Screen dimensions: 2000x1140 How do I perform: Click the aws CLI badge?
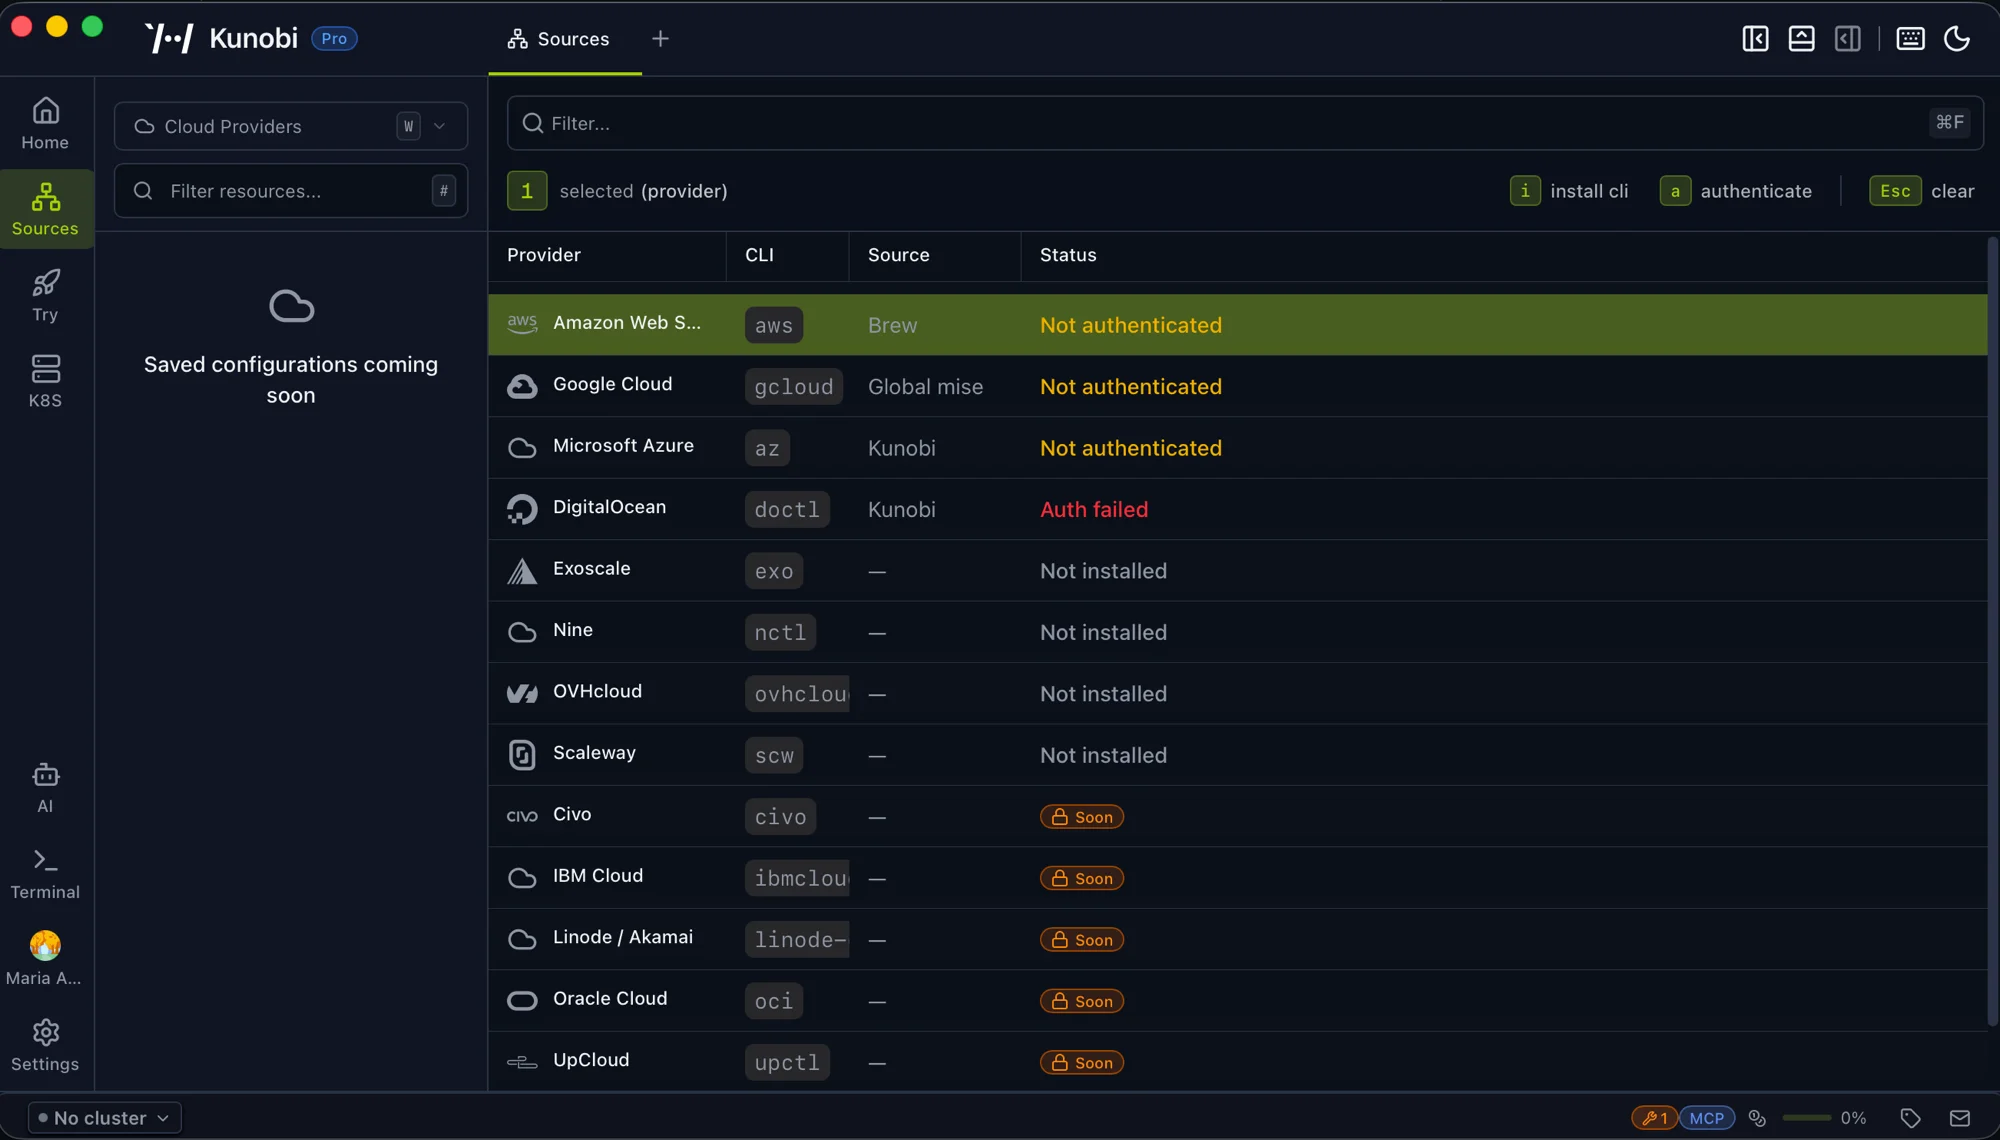tap(774, 325)
